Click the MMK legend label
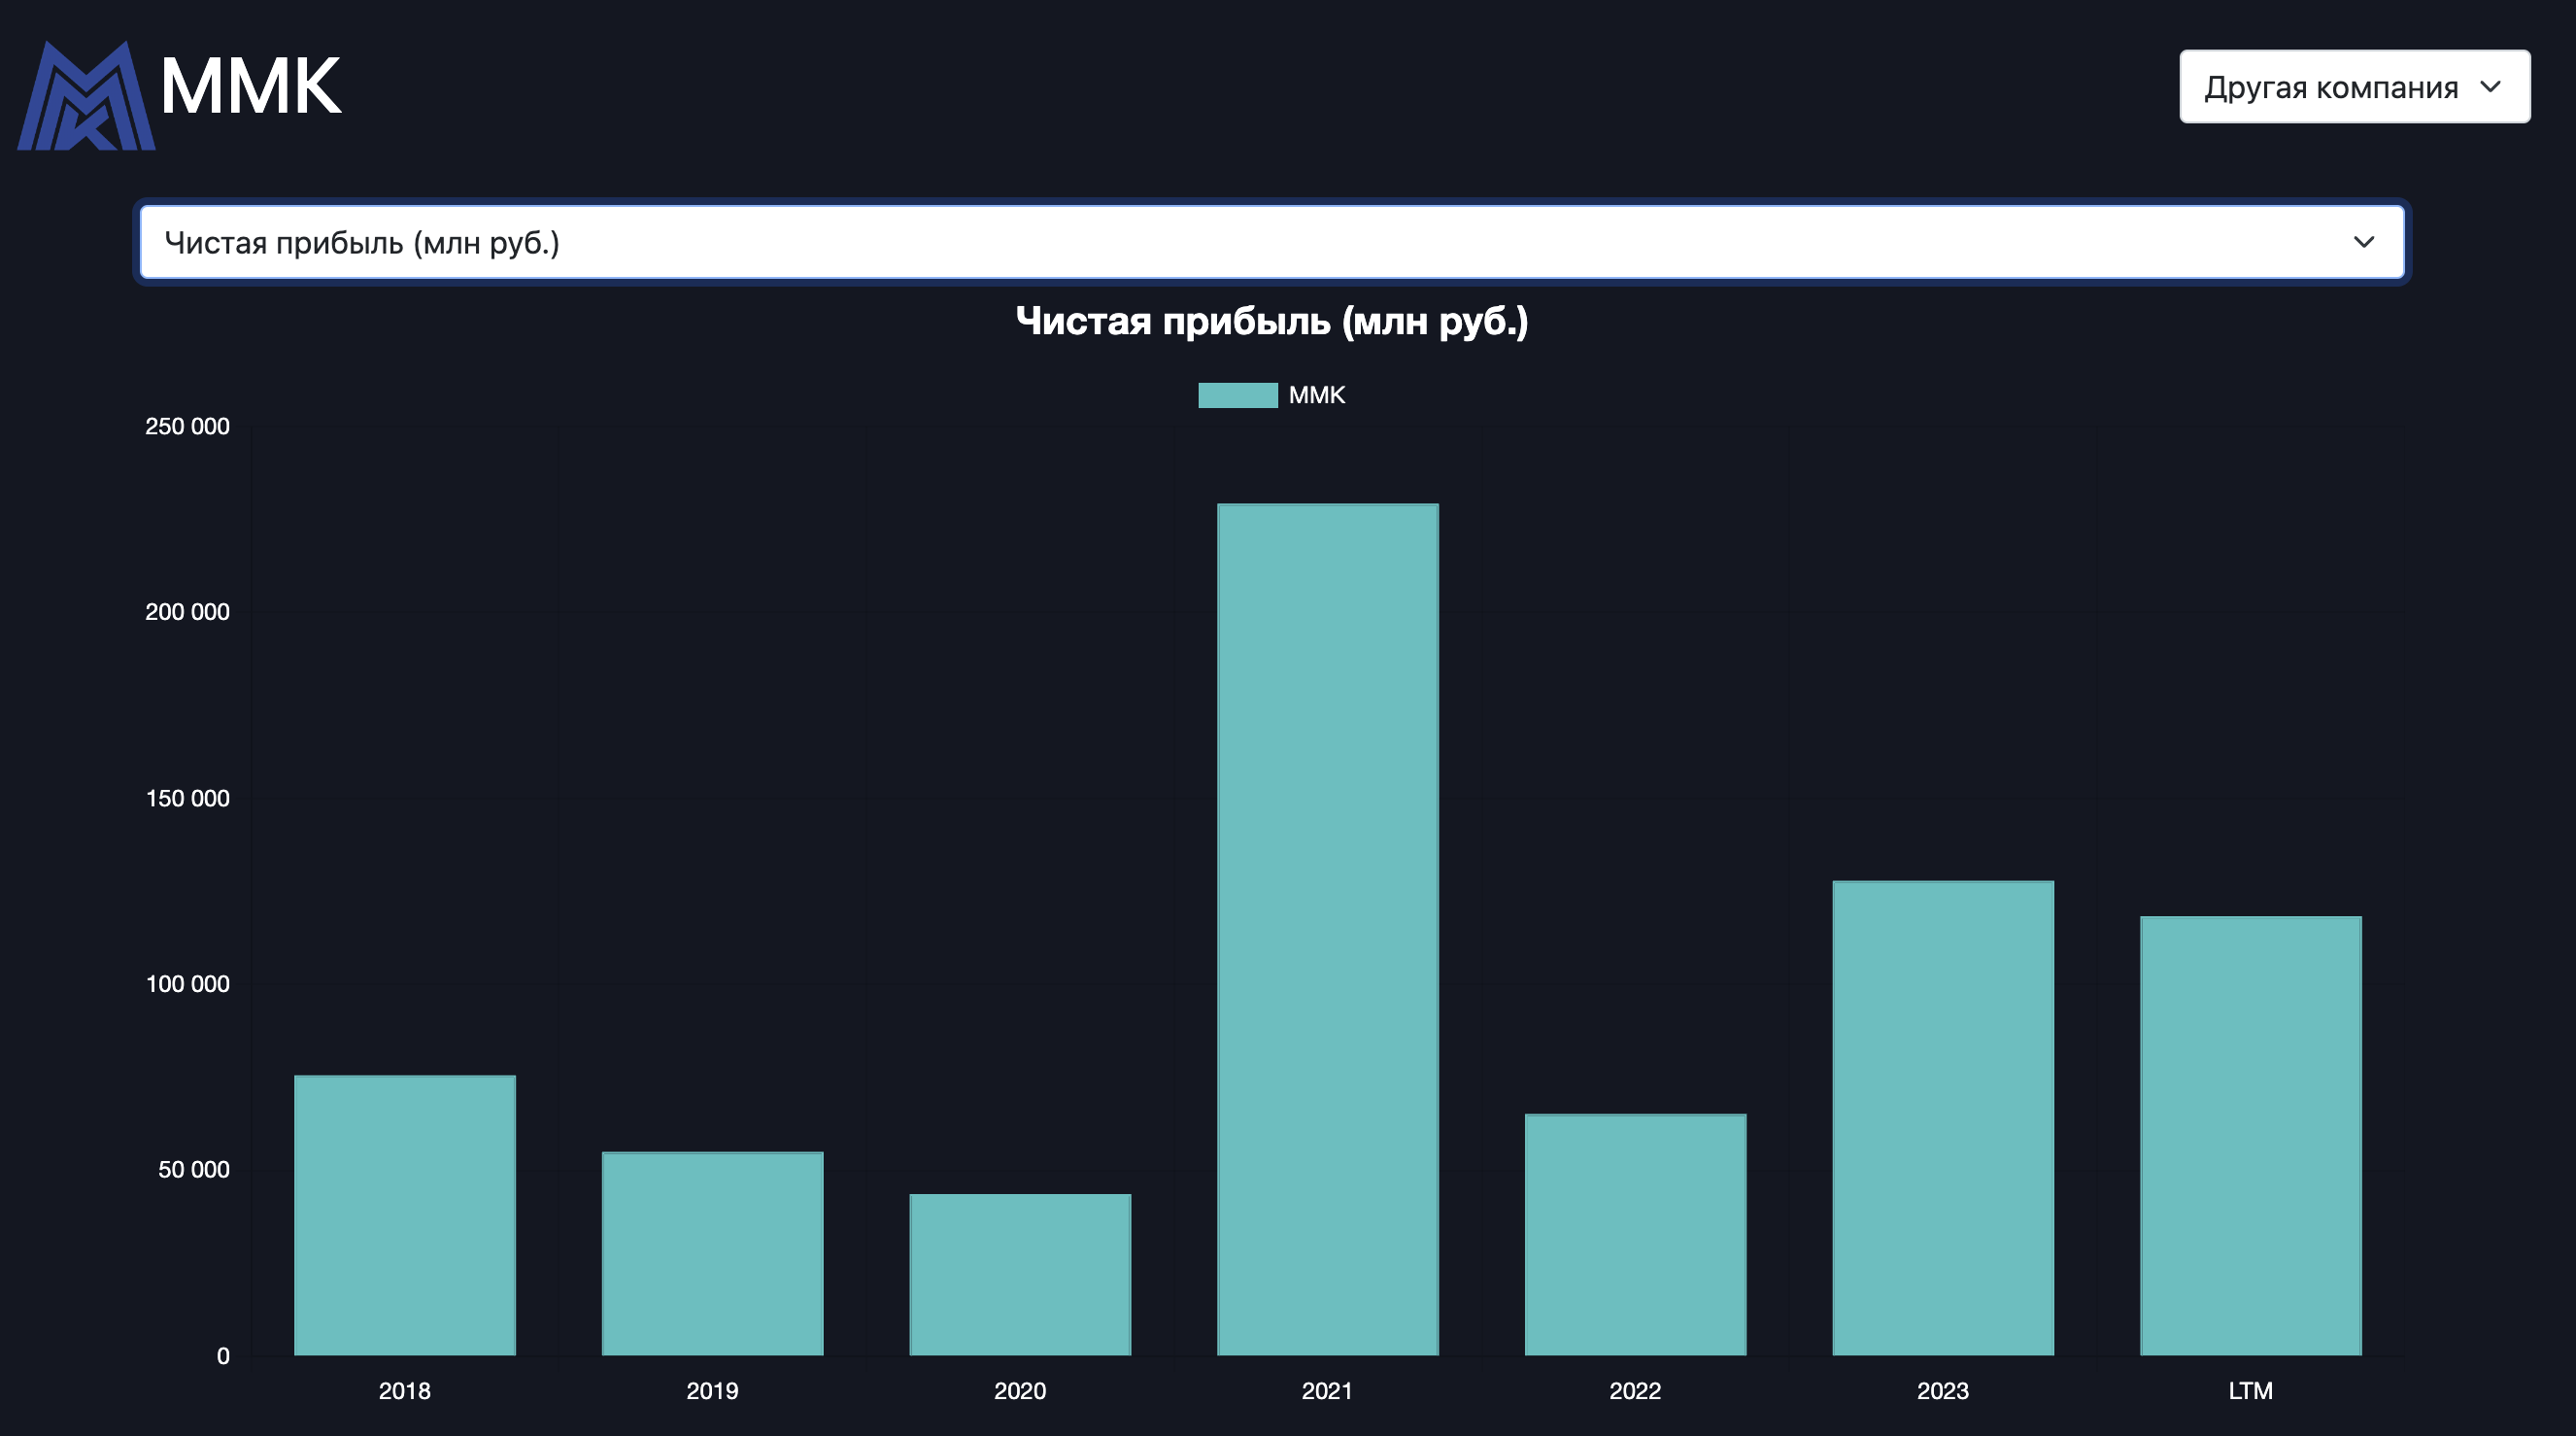 [x=1316, y=395]
